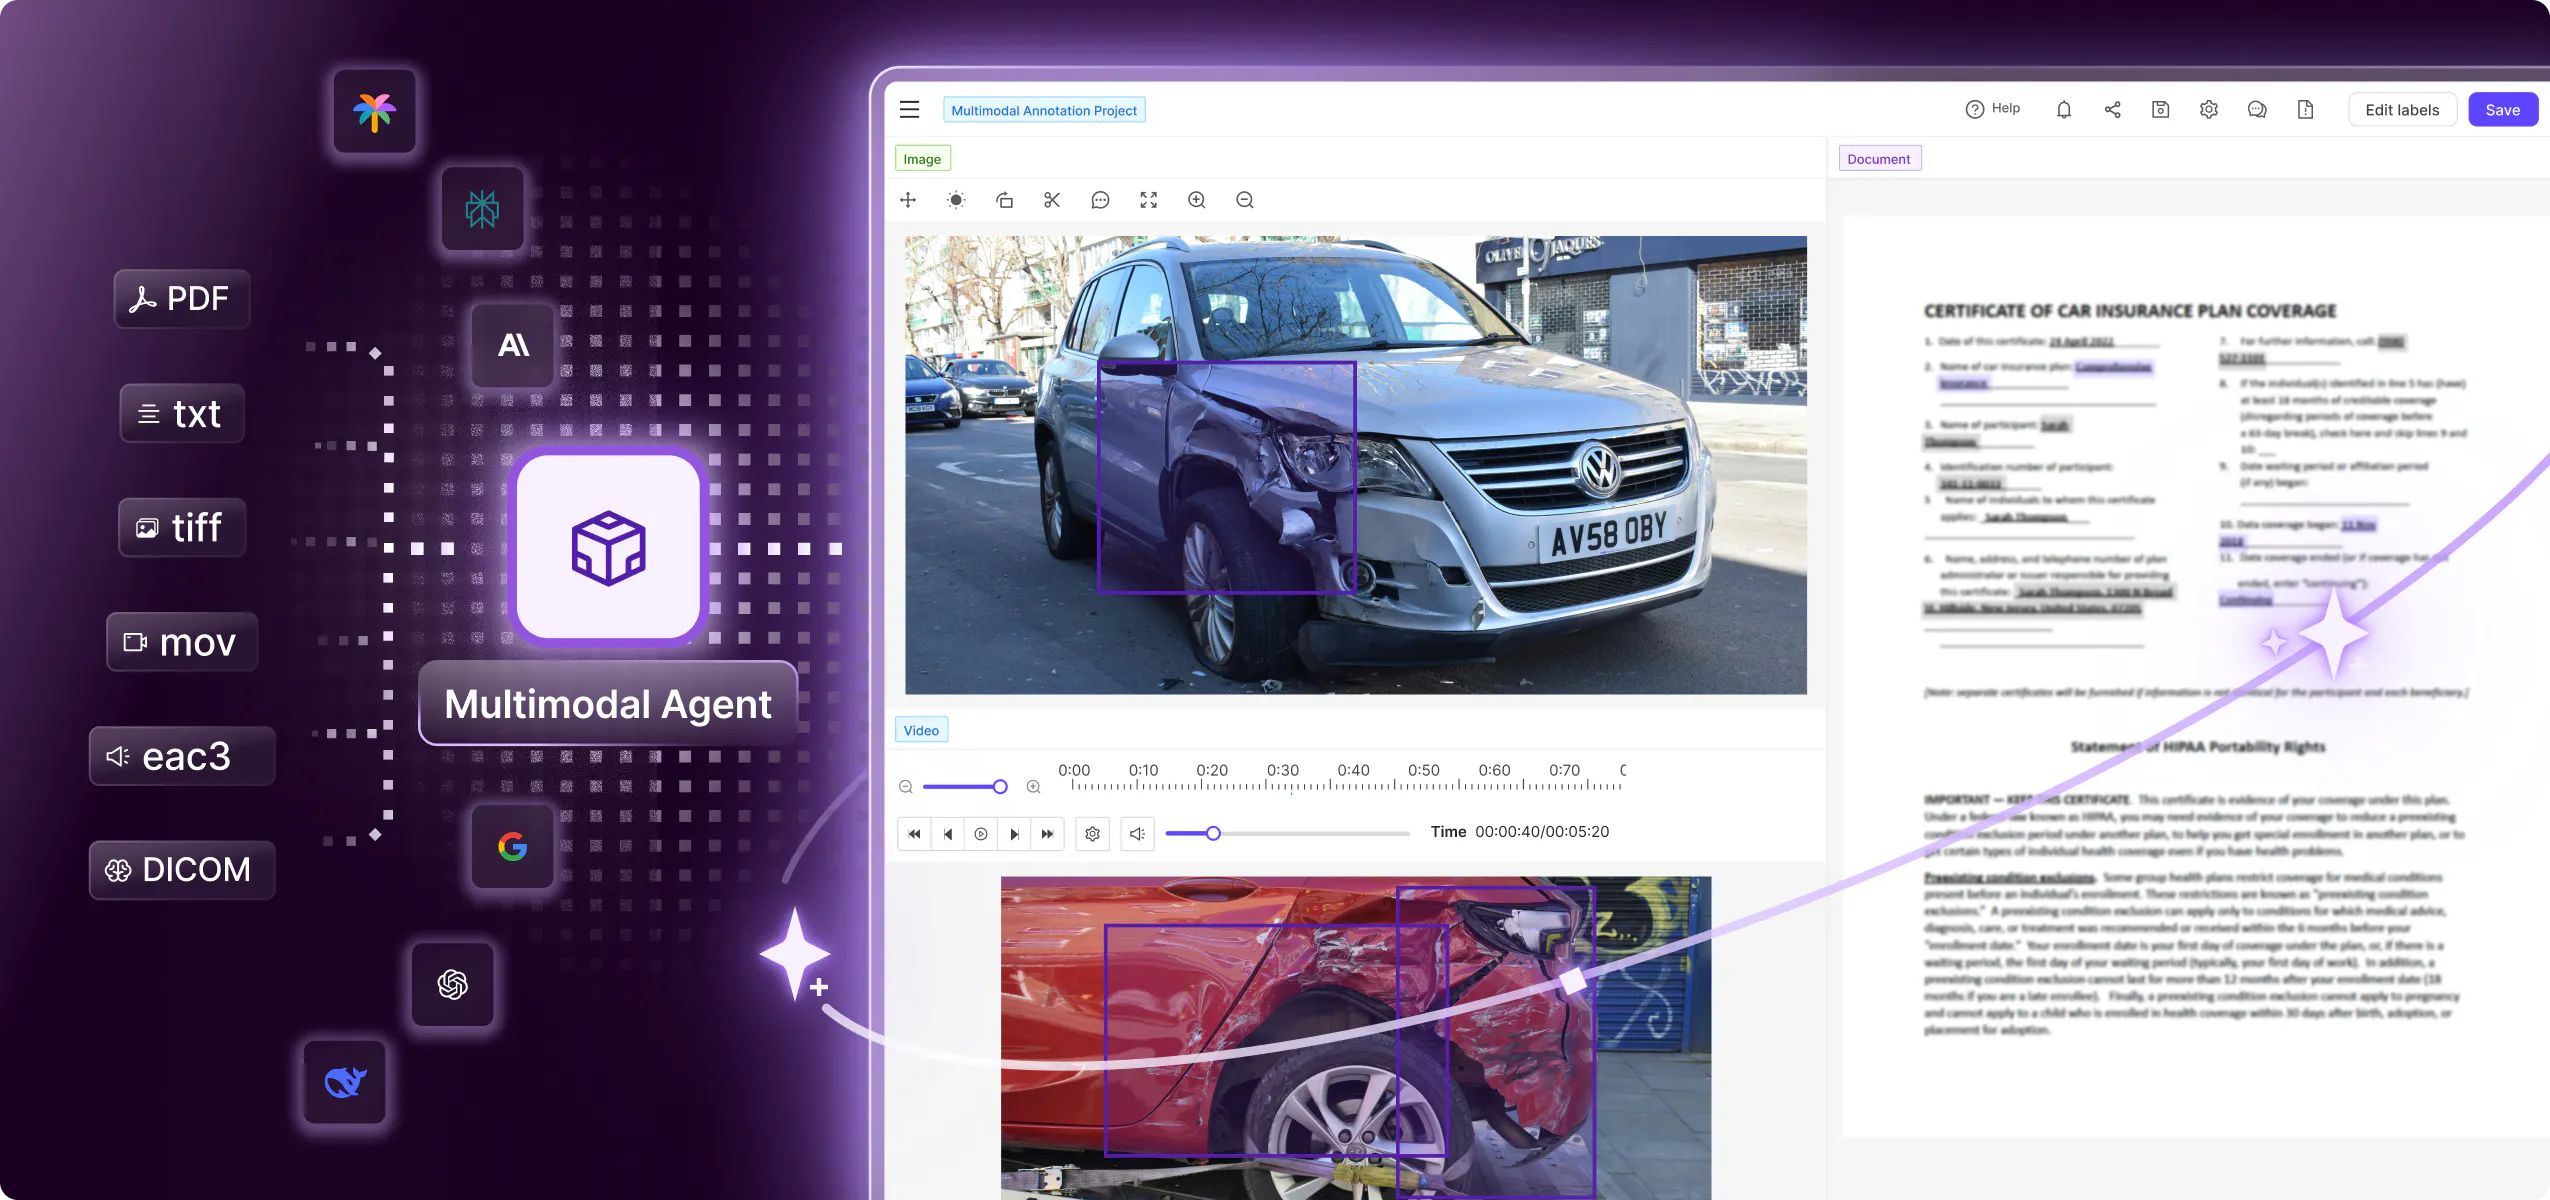Zoom out on the image
This screenshot has height=1200, width=2550.
tap(1244, 200)
